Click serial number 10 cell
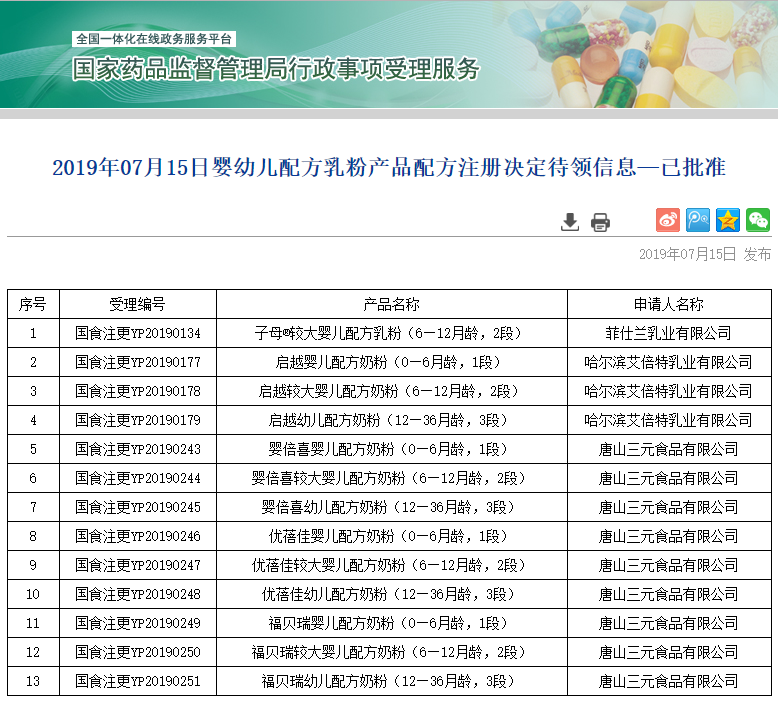This screenshot has height=702, width=778. [33, 594]
